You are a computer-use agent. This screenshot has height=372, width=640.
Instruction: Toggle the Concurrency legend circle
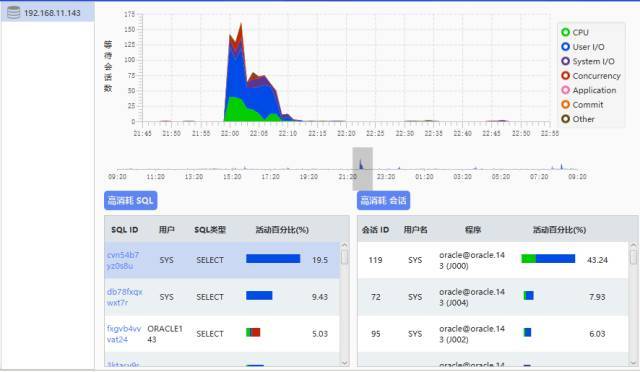[x=565, y=76]
